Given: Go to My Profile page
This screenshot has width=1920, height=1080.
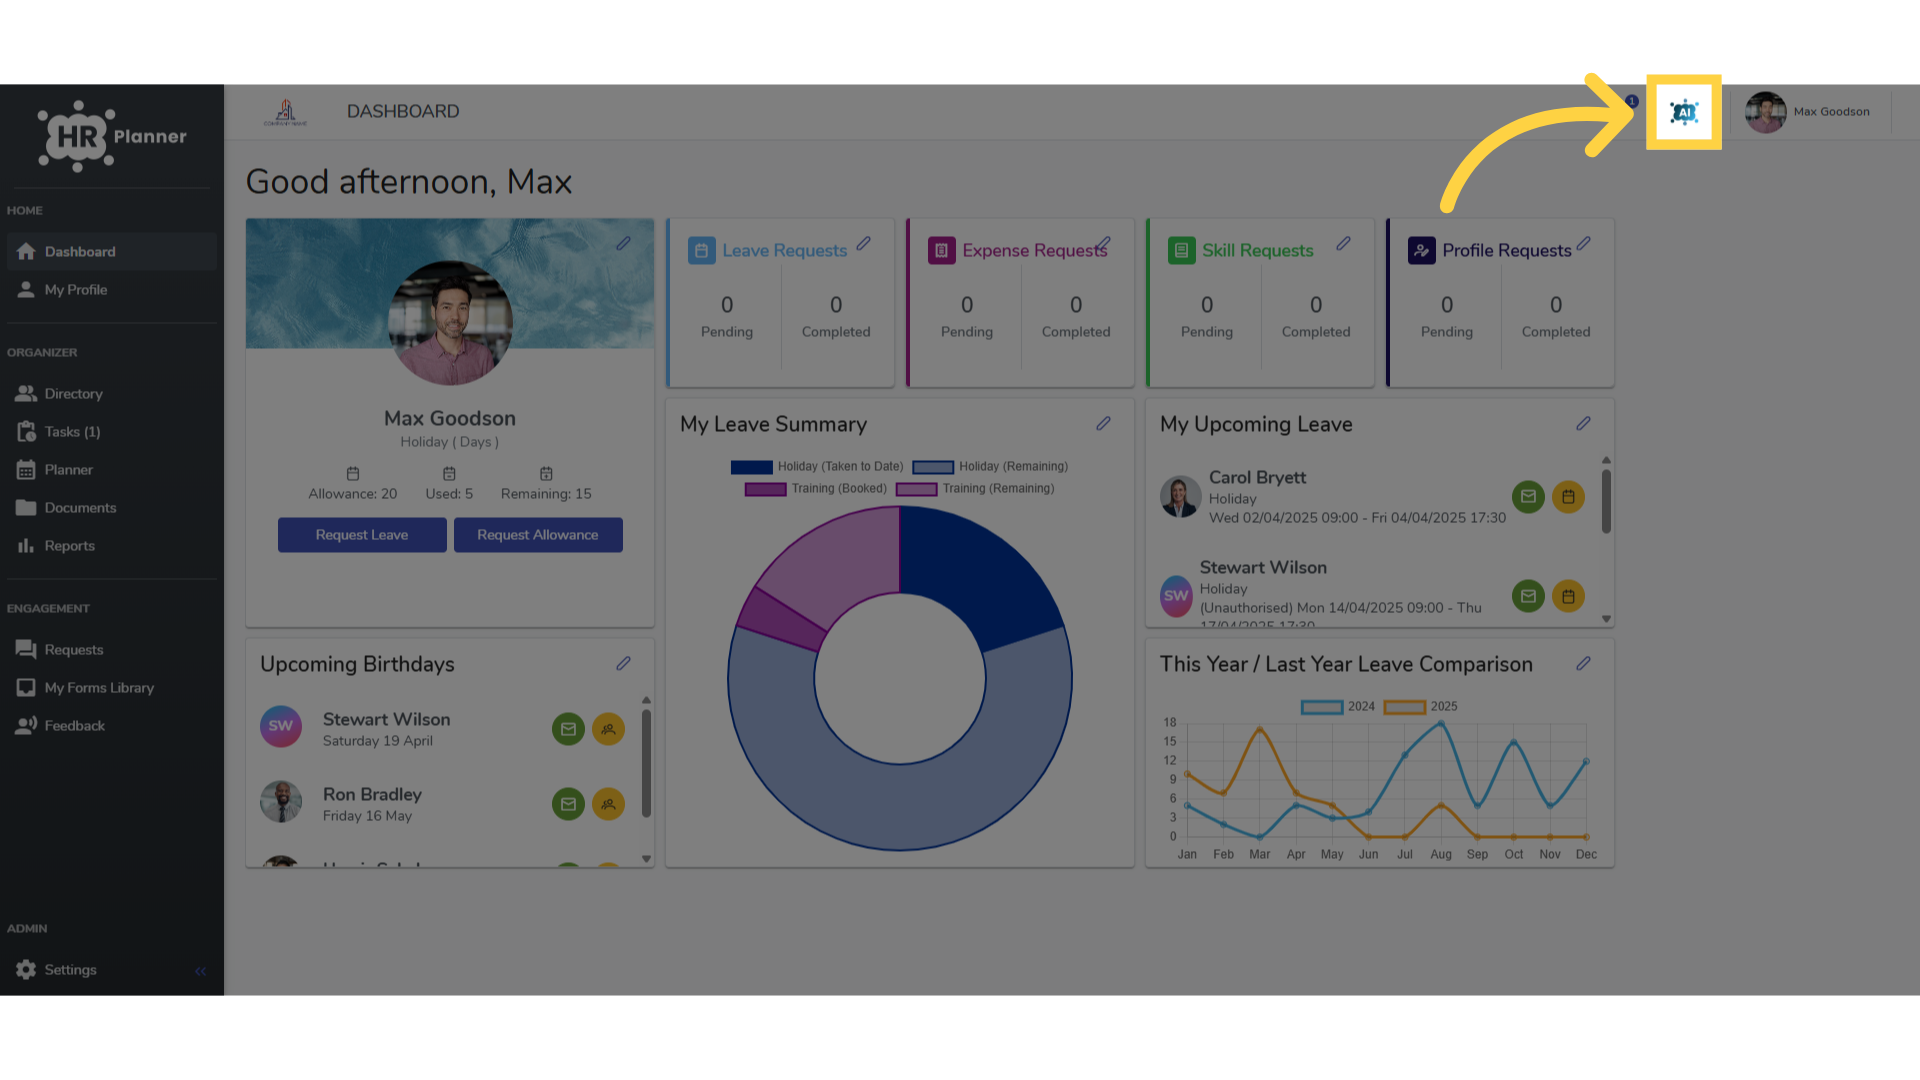Looking at the screenshot, I should point(112,290).
